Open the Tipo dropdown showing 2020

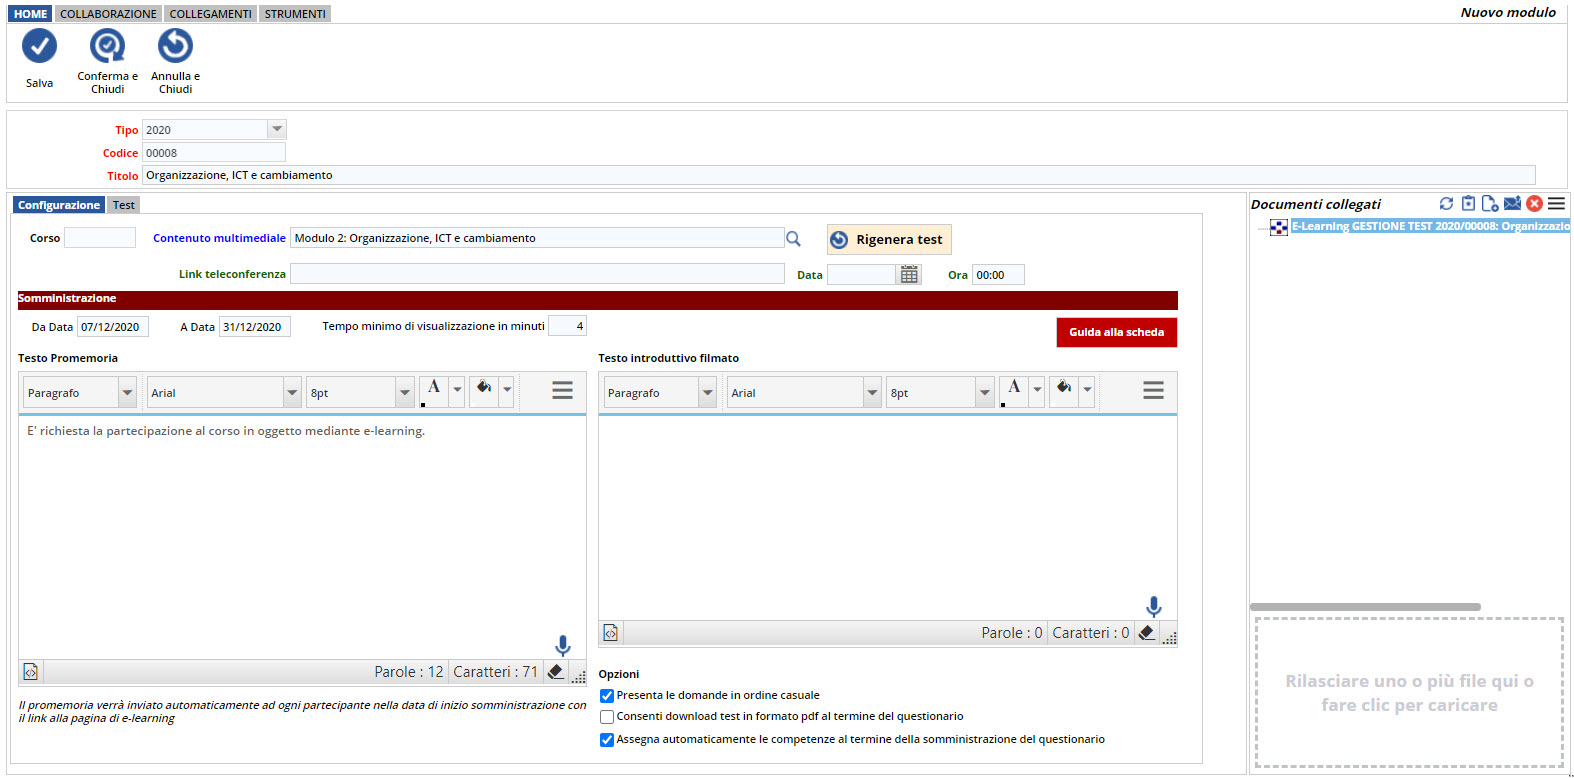click(277, 130)
